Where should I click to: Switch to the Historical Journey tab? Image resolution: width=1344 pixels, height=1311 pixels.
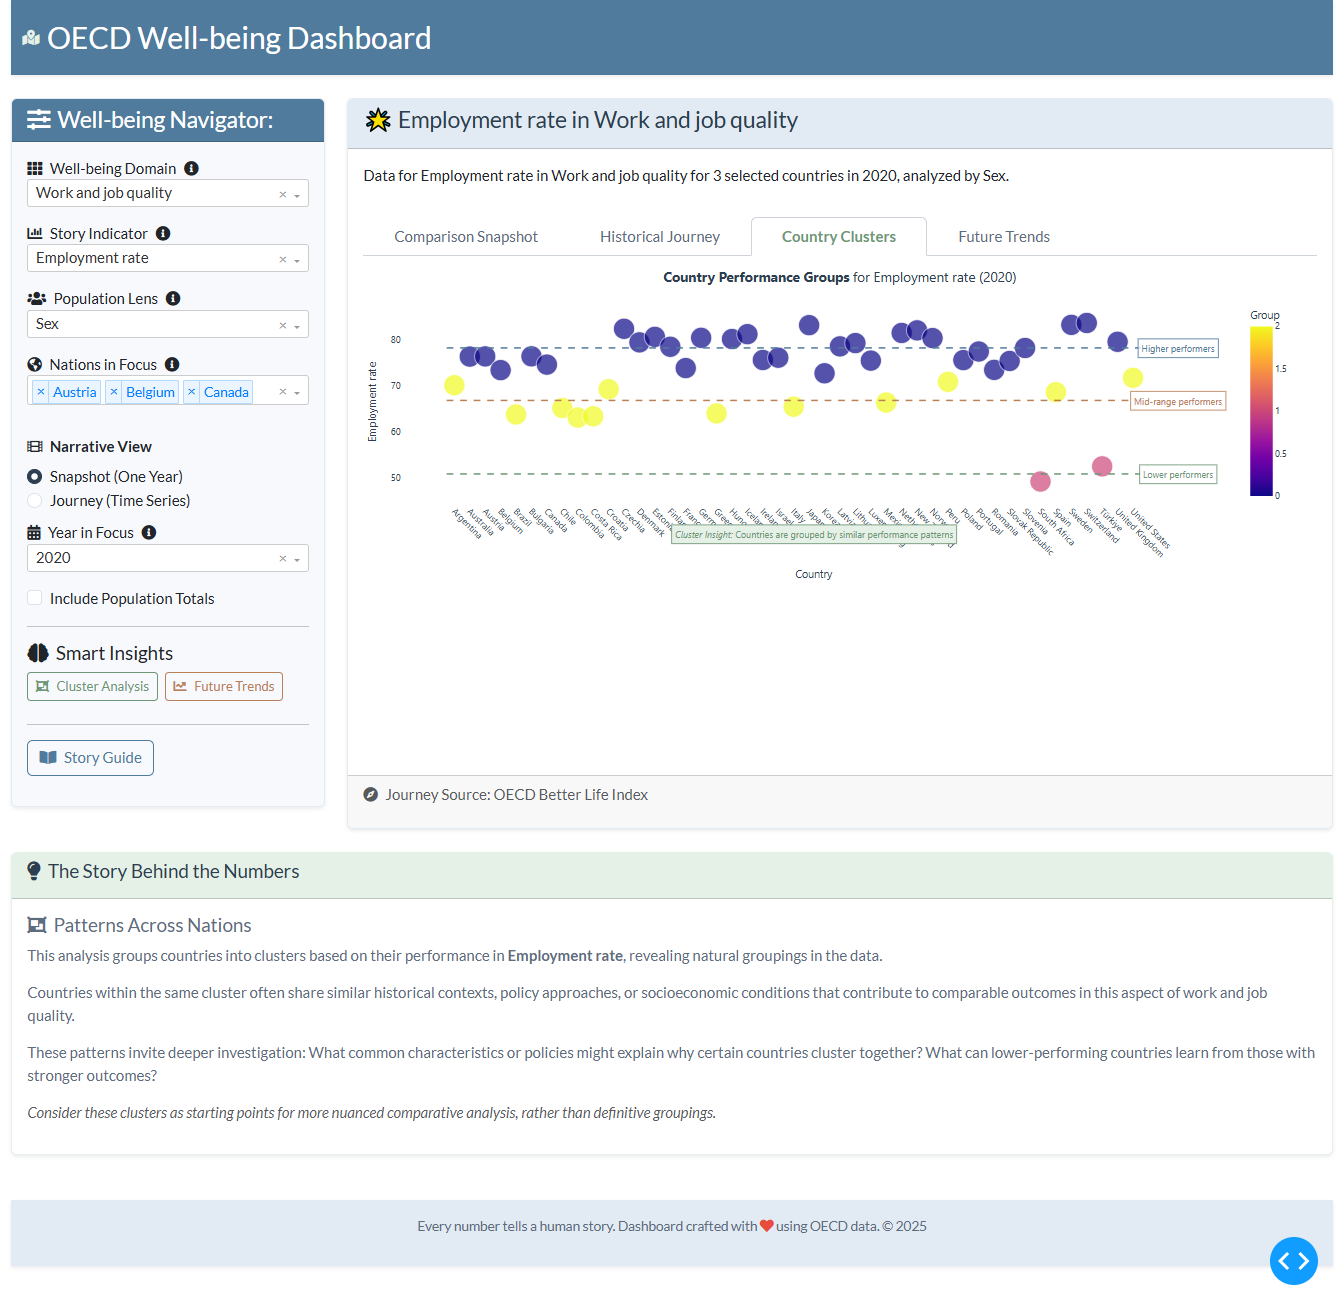point(660,237)
